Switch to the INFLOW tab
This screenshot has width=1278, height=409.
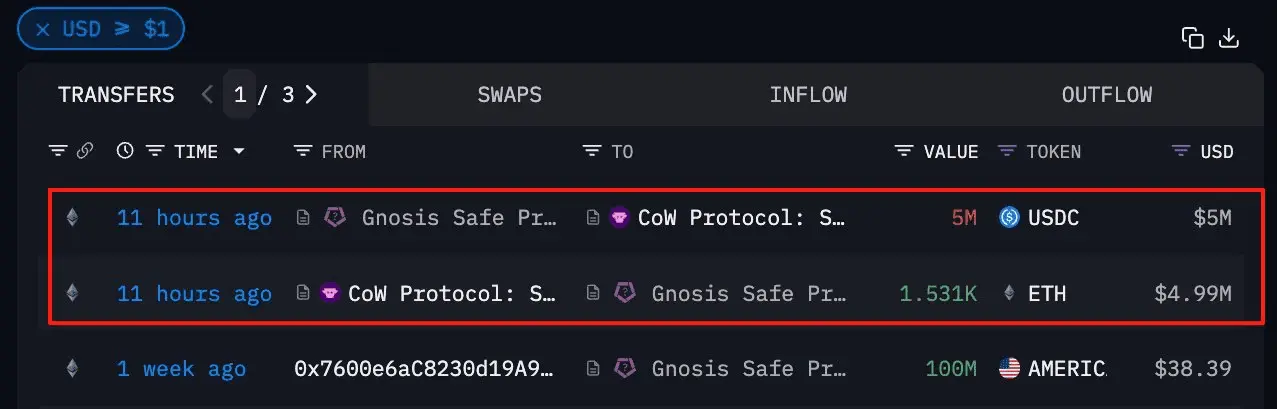coord(808,95)
